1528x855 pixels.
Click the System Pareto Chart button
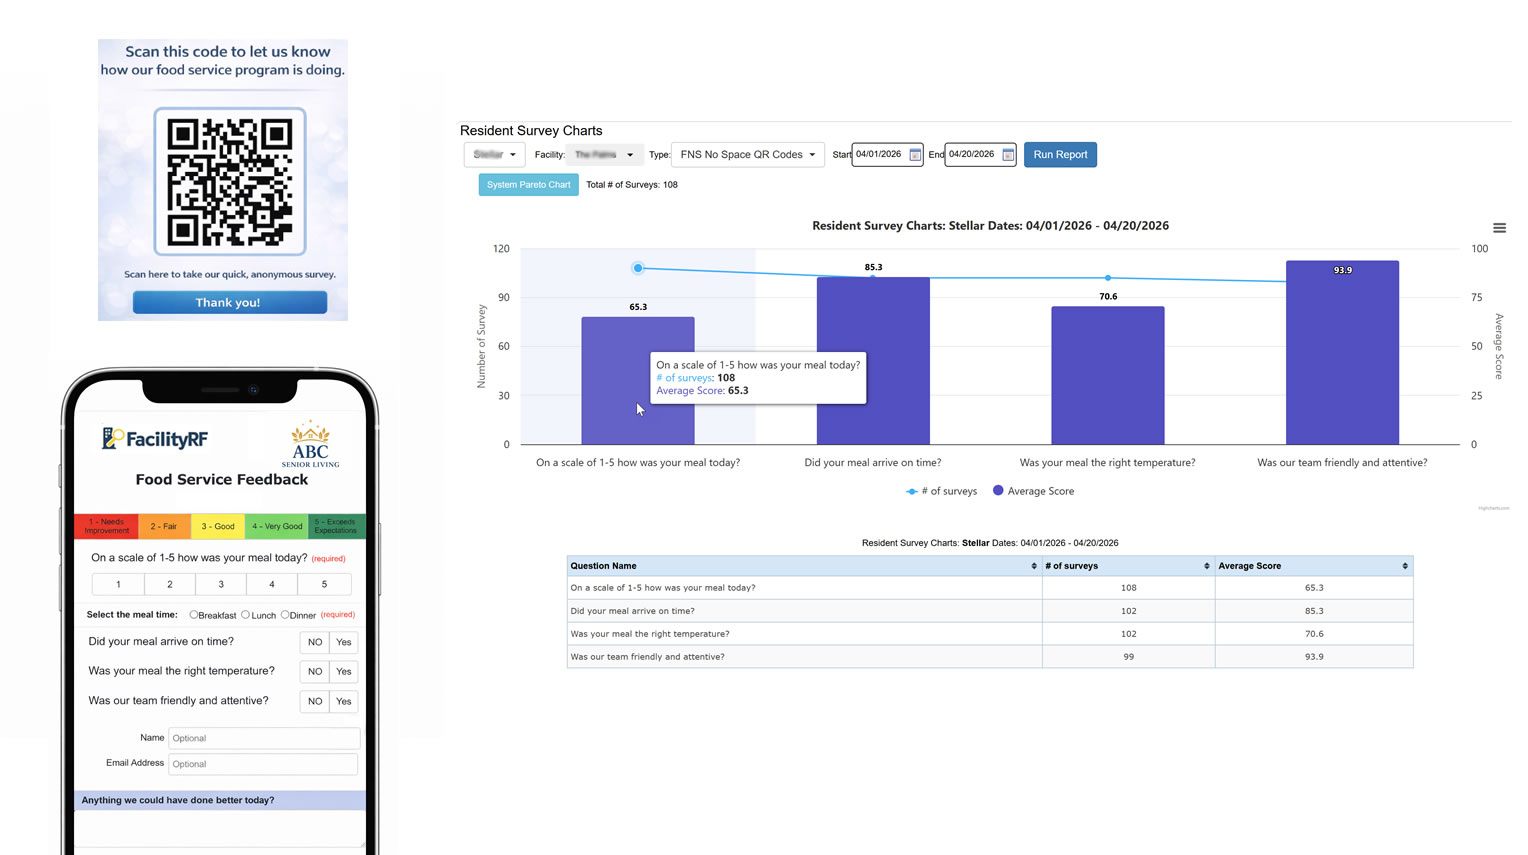(x=528, y=185)
